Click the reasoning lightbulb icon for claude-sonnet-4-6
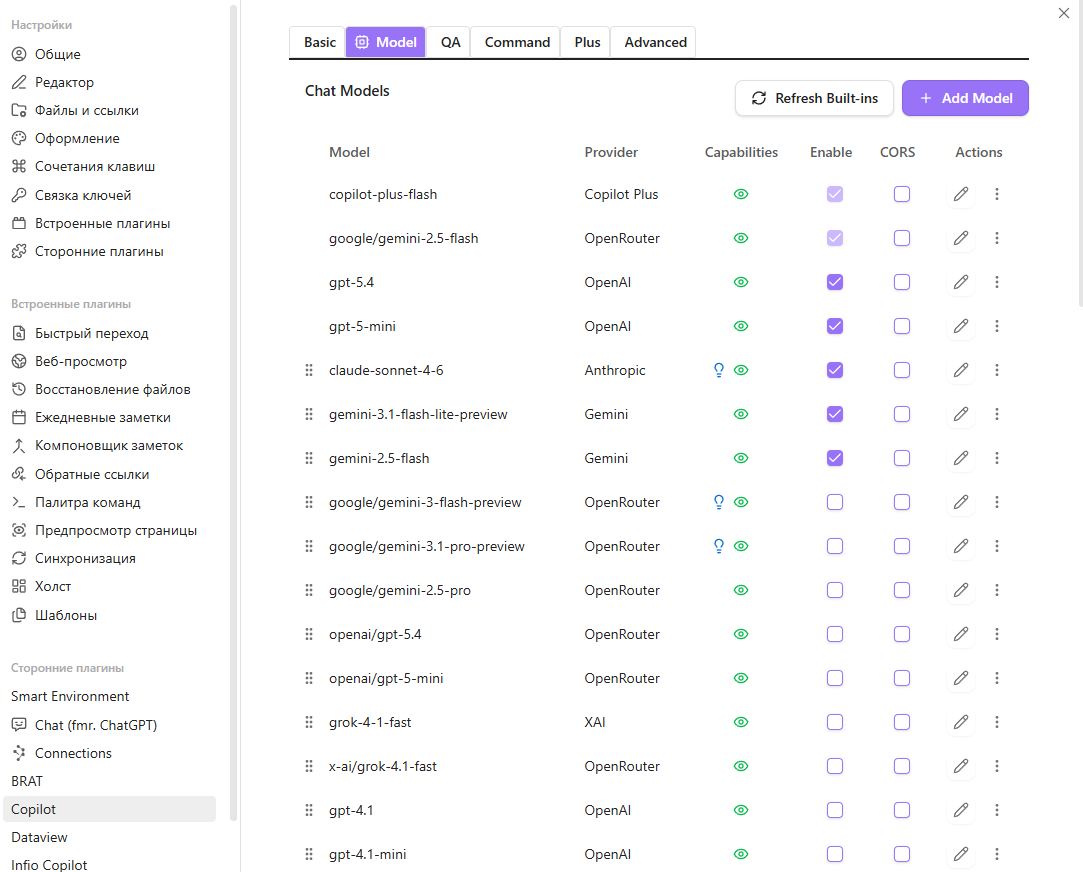The height and width of the screenshot is (872, 1083). [718, 370]
